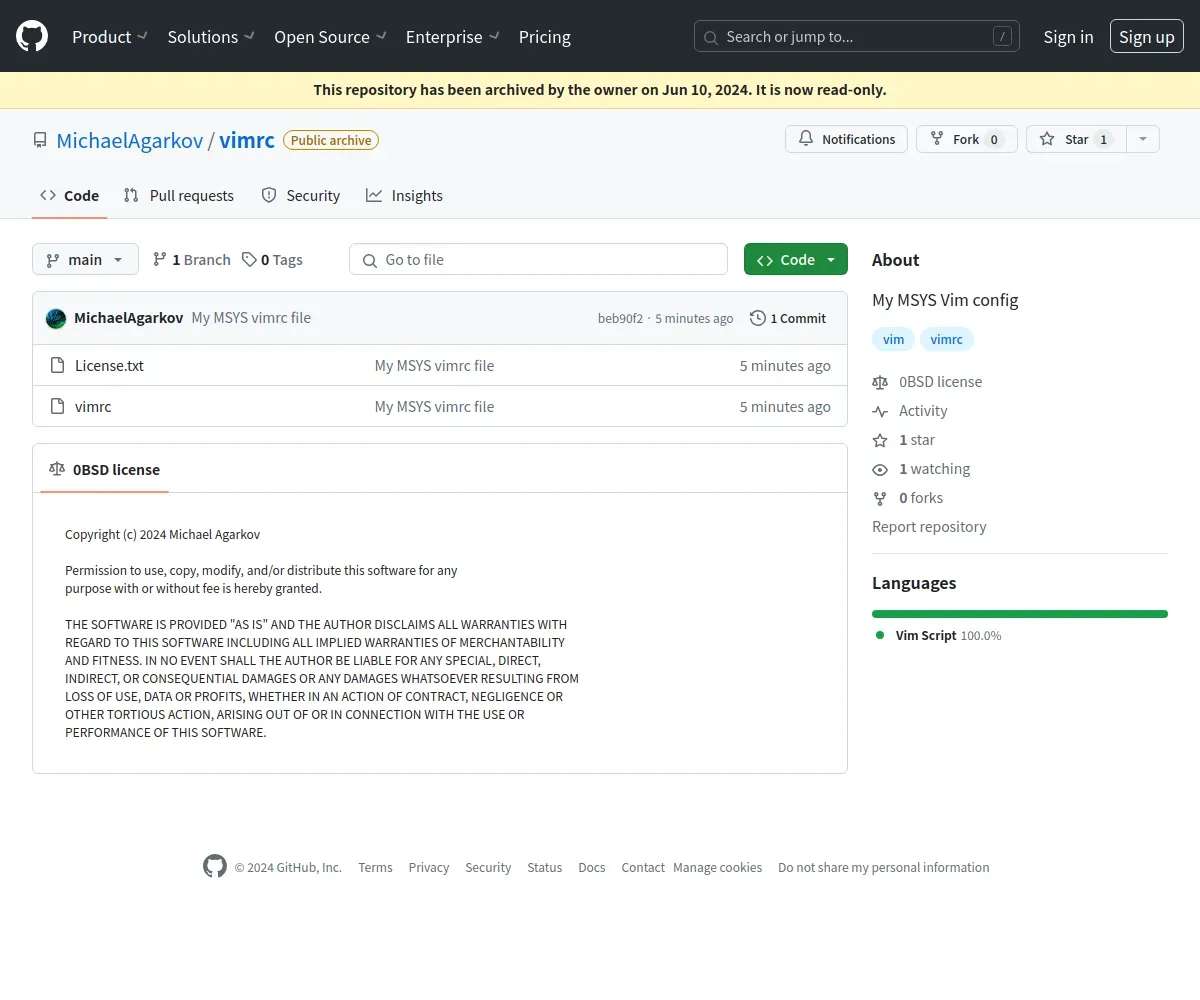View the 1 Branch link
The height and width of the screenshot is (1000, 1200).
pyautogui.click(x=191, y=260)
